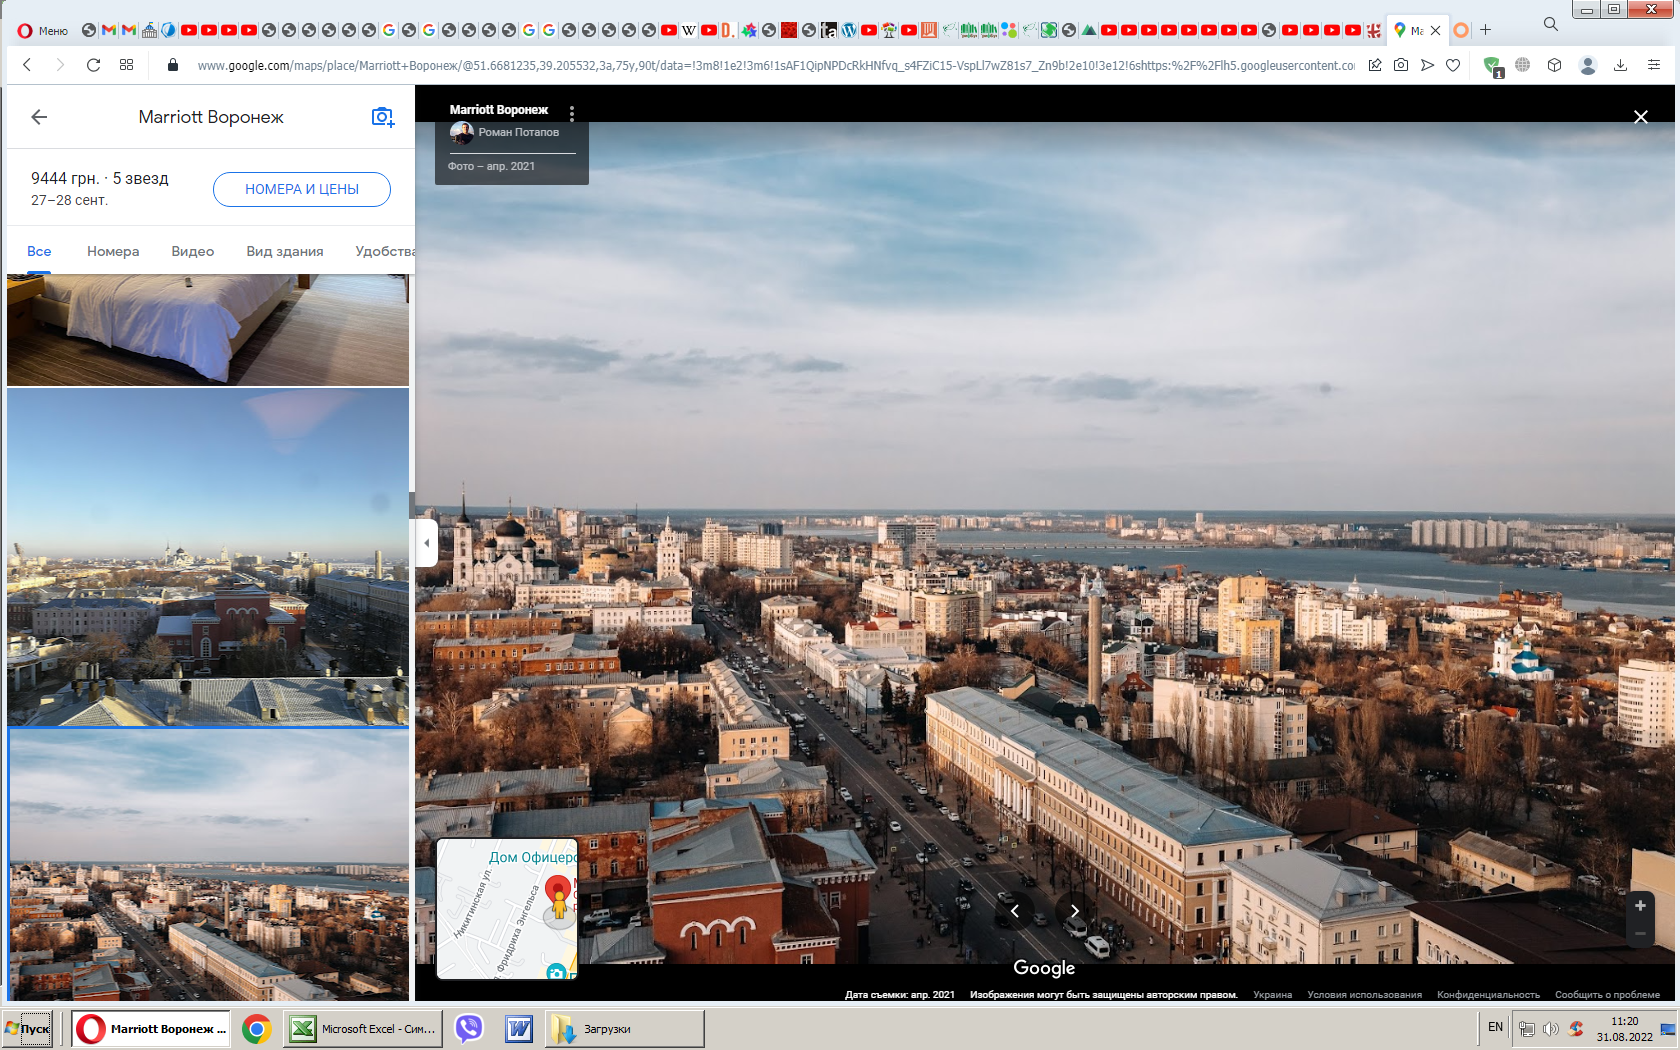Select the Удобства tab
The height and width of the screenshot is (1050, 1680).
click(x=385, y=251)
